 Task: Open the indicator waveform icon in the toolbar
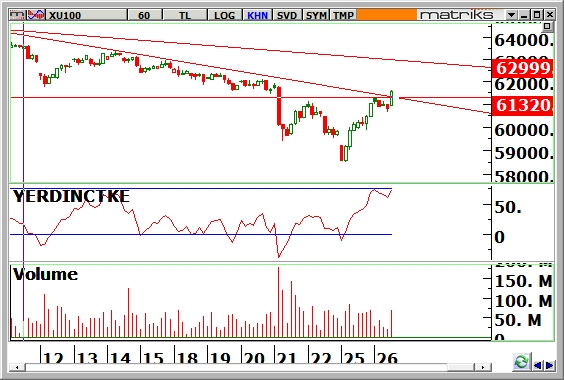click(36, 15)
